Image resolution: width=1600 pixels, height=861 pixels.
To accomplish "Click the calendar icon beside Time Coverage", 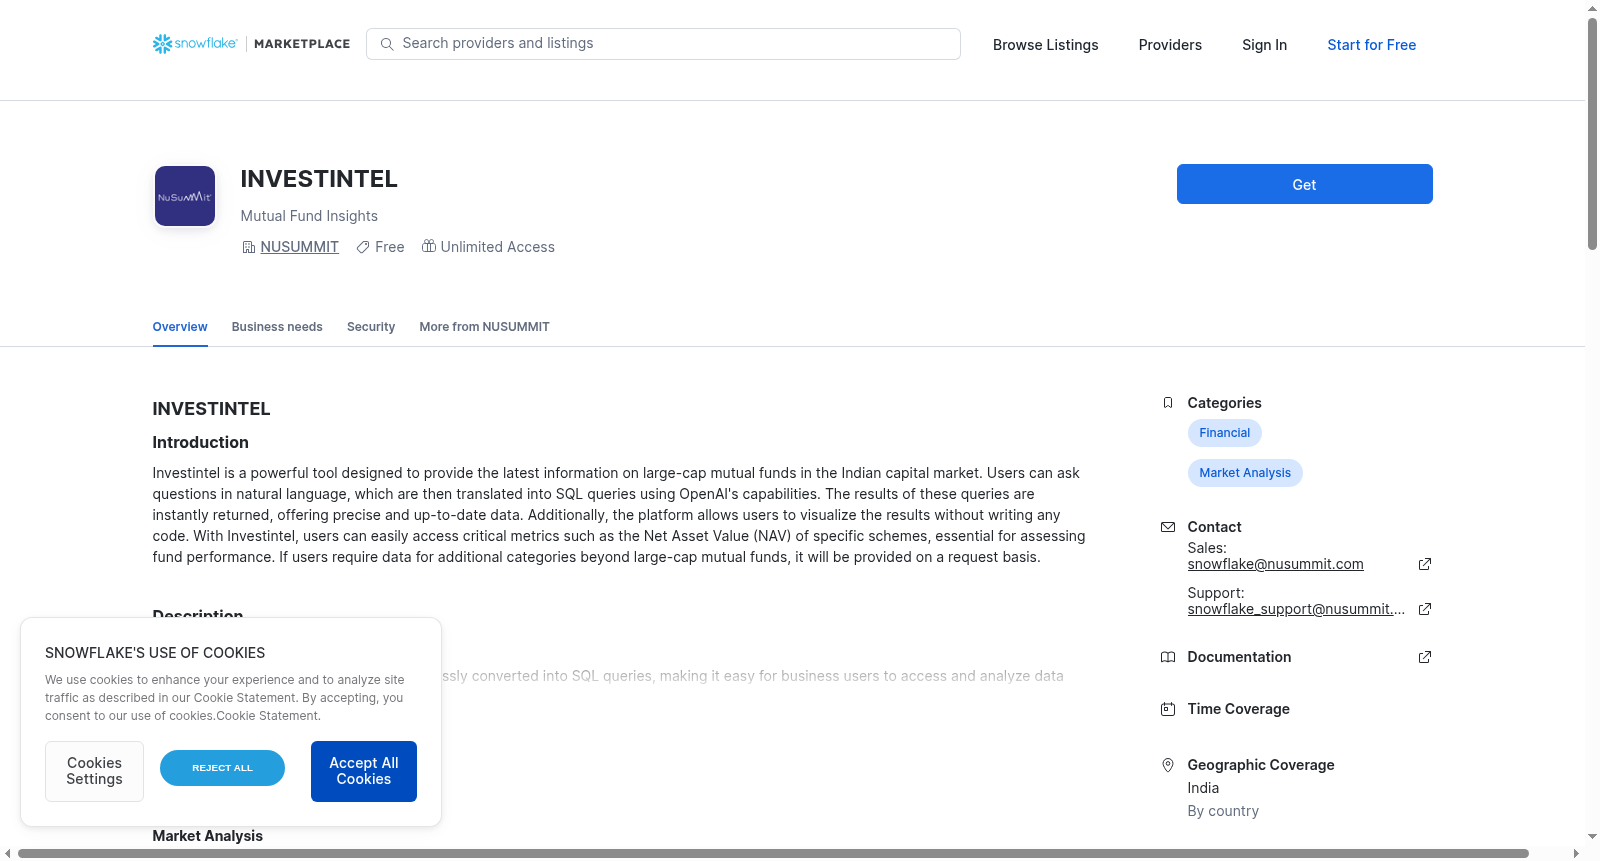I will (x=1167, y=709).
